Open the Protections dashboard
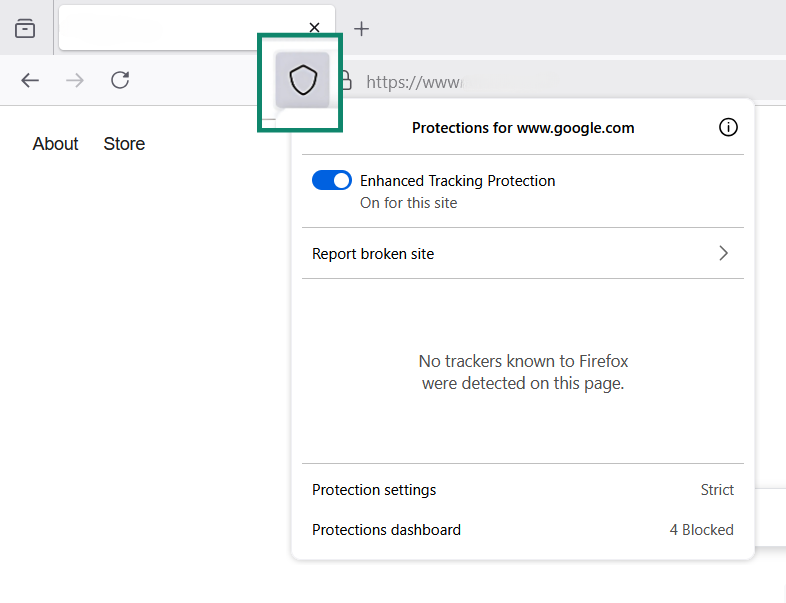786x603 pixels. 386,530
